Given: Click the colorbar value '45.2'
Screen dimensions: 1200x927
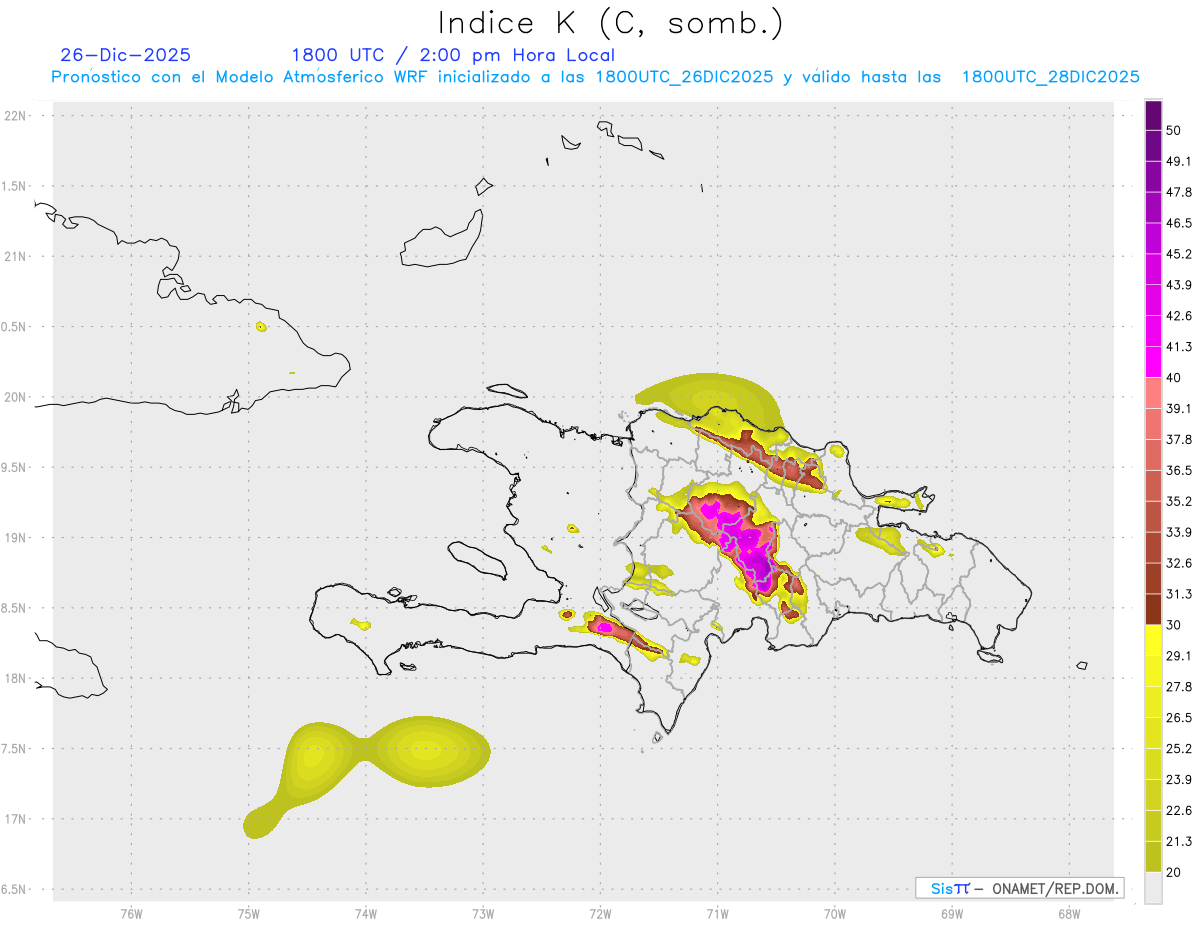Looking at the screenshot, I should click(1179, 254).
